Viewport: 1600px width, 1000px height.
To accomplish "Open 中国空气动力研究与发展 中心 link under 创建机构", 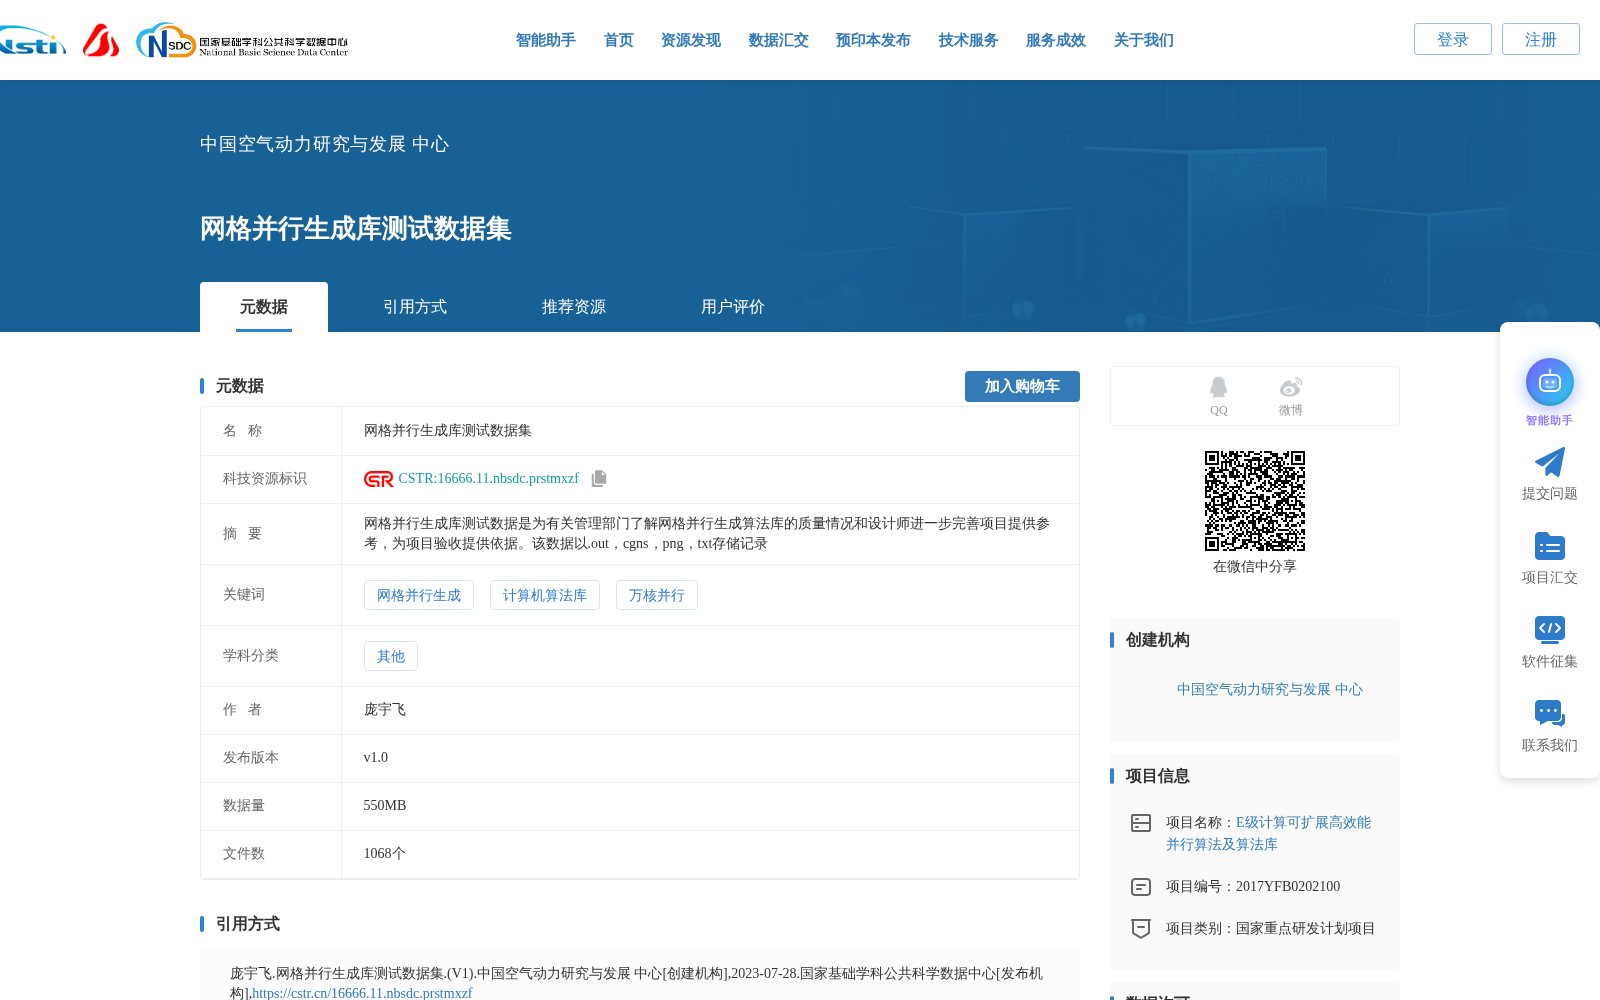I will click(1270, 690).
